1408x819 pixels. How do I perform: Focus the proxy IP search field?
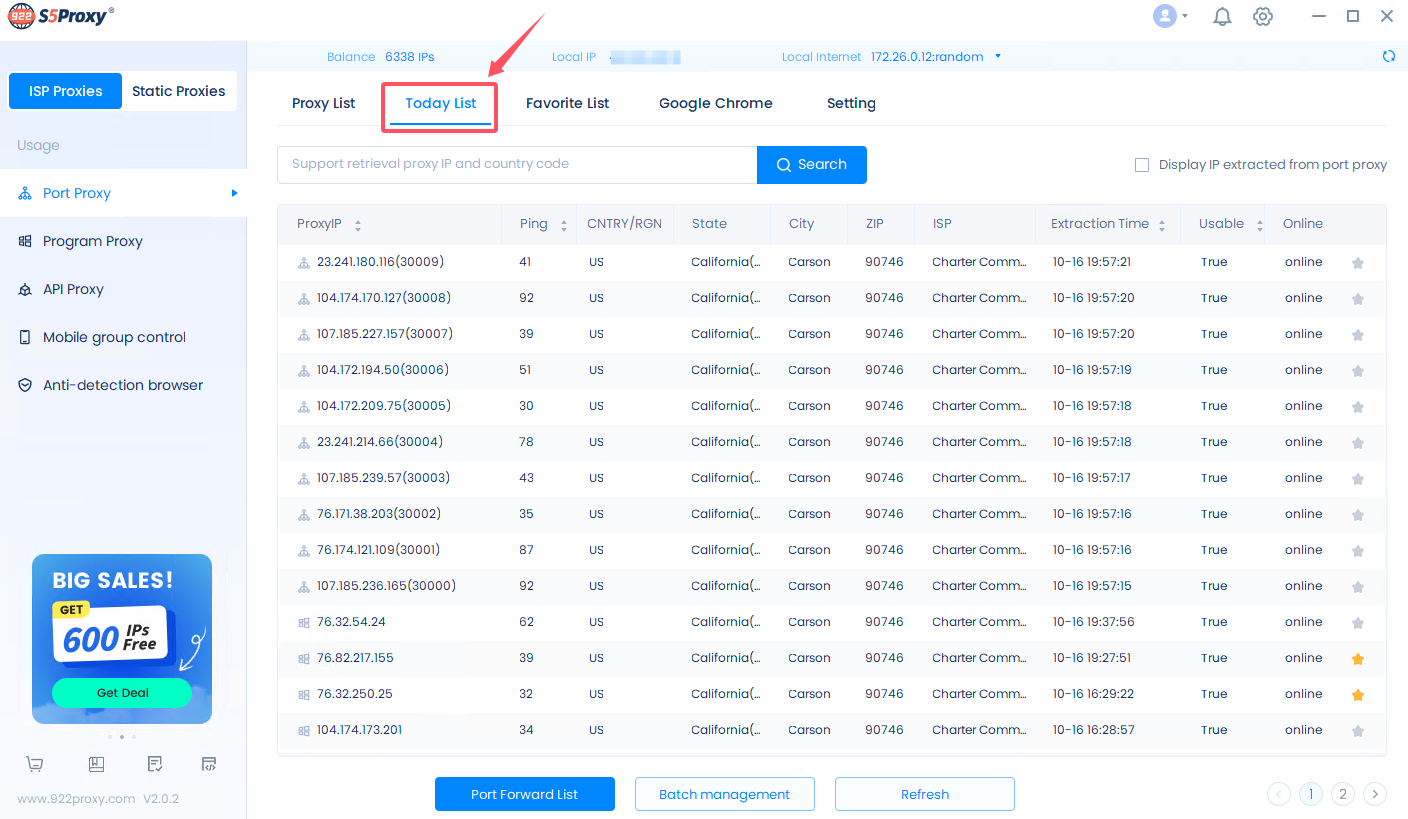[517, 165]
